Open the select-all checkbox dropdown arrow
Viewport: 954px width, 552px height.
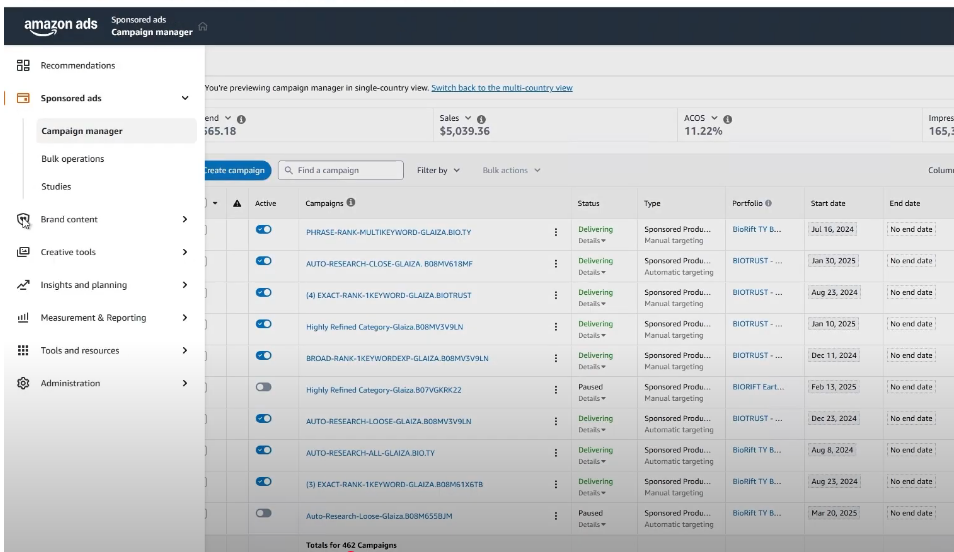tap(215, 203)
